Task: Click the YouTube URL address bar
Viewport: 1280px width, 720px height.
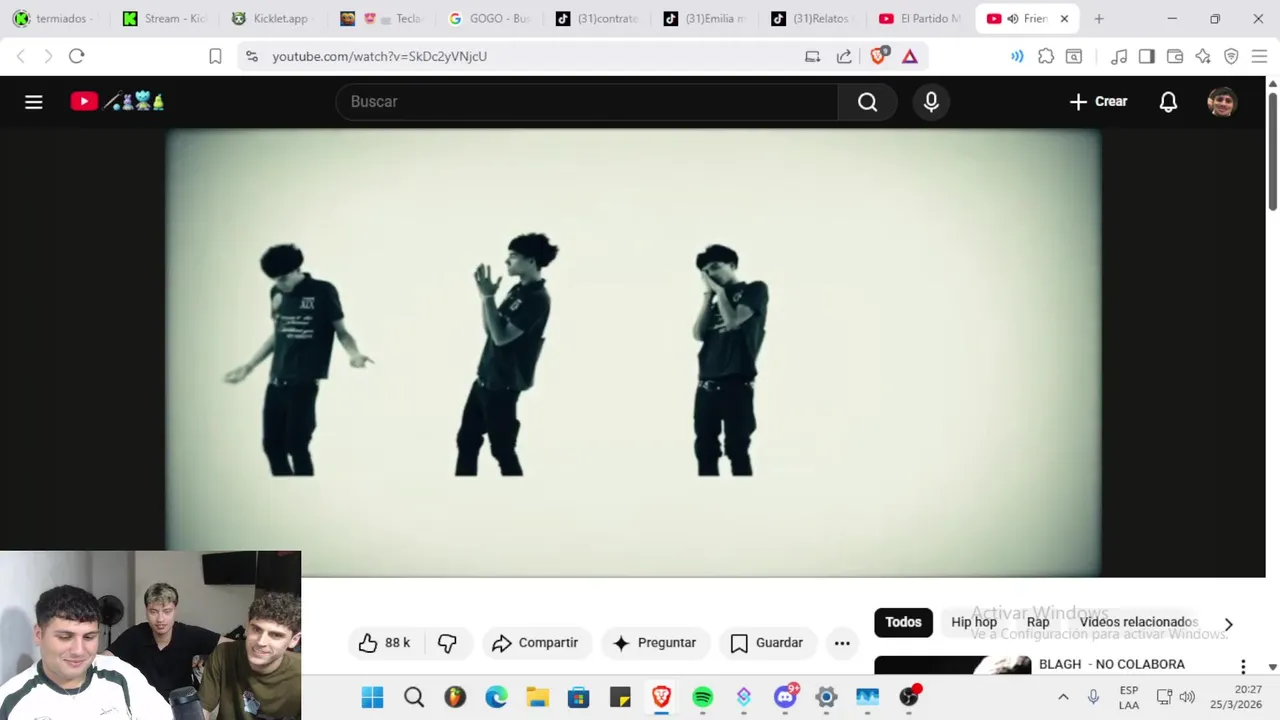Action: tap(379, 56)
